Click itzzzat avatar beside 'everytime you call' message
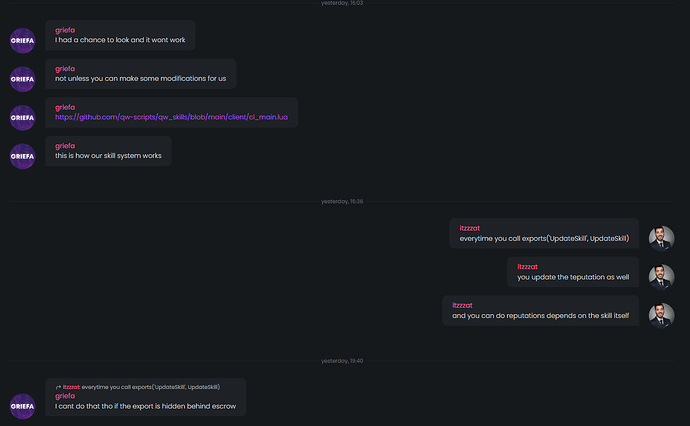This screenshot has height=426, width=690. pyautogui.click(x=661, y=238)
